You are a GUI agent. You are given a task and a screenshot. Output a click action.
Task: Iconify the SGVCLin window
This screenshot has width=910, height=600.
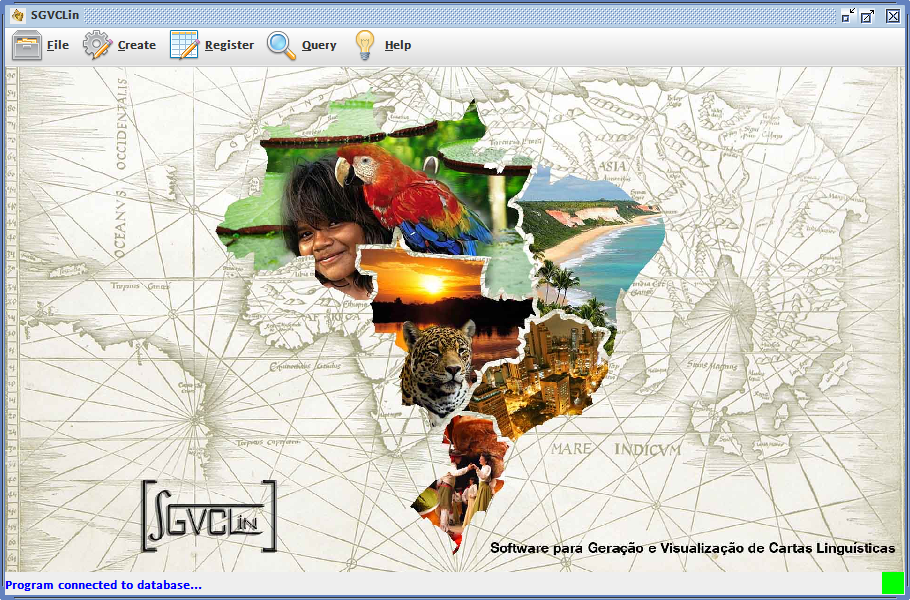848,15
